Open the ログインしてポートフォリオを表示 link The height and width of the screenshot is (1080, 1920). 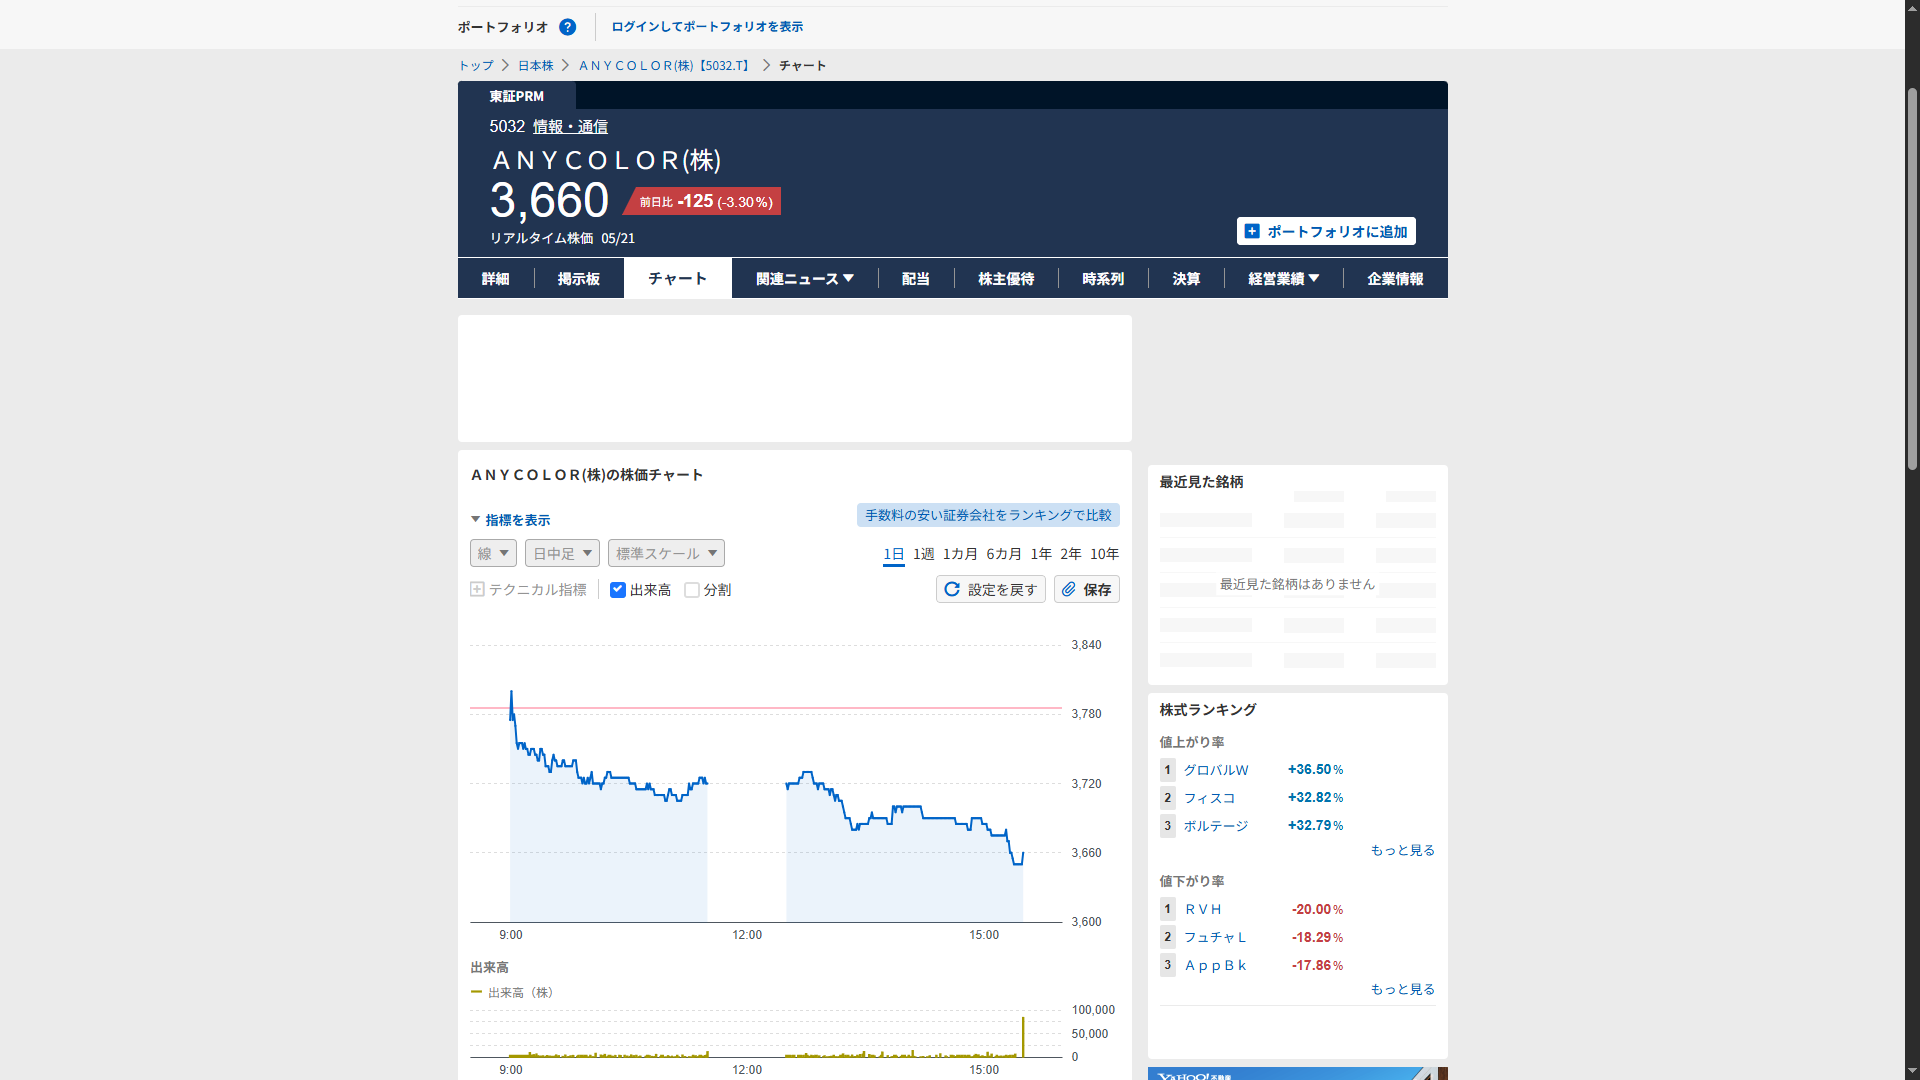coord(706,27)
